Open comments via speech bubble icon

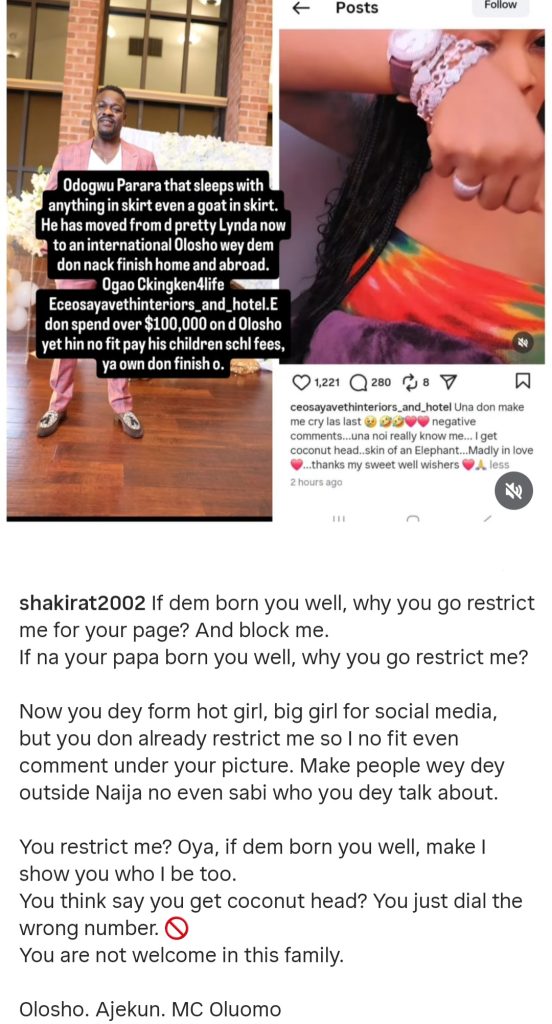coord(359,382)
